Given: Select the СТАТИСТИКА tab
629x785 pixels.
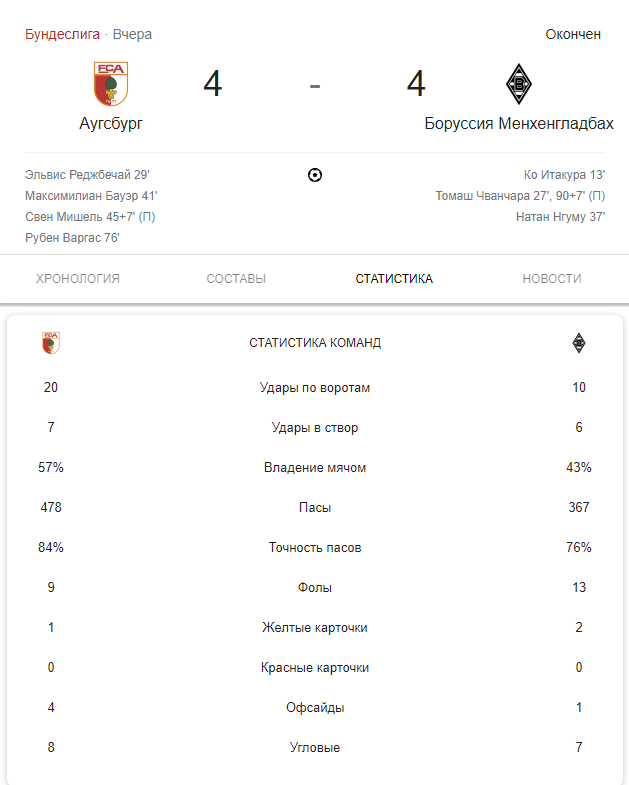Looking at the screenshot, I should pos(394,279).
